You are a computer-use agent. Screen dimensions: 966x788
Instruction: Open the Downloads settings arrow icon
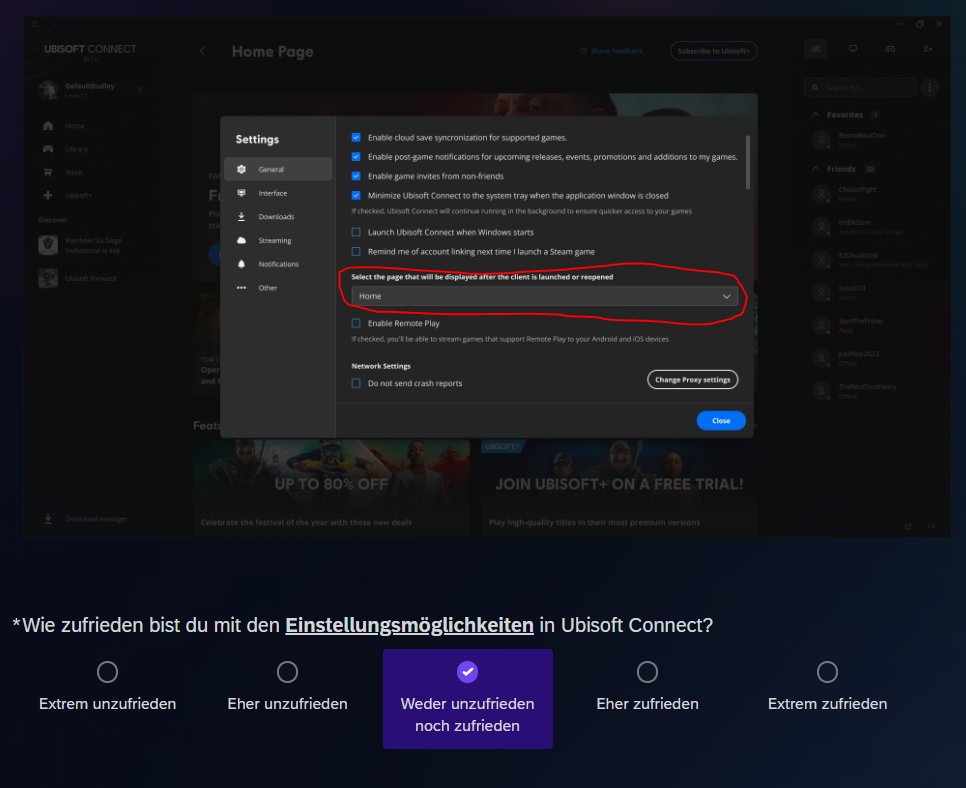242,216
